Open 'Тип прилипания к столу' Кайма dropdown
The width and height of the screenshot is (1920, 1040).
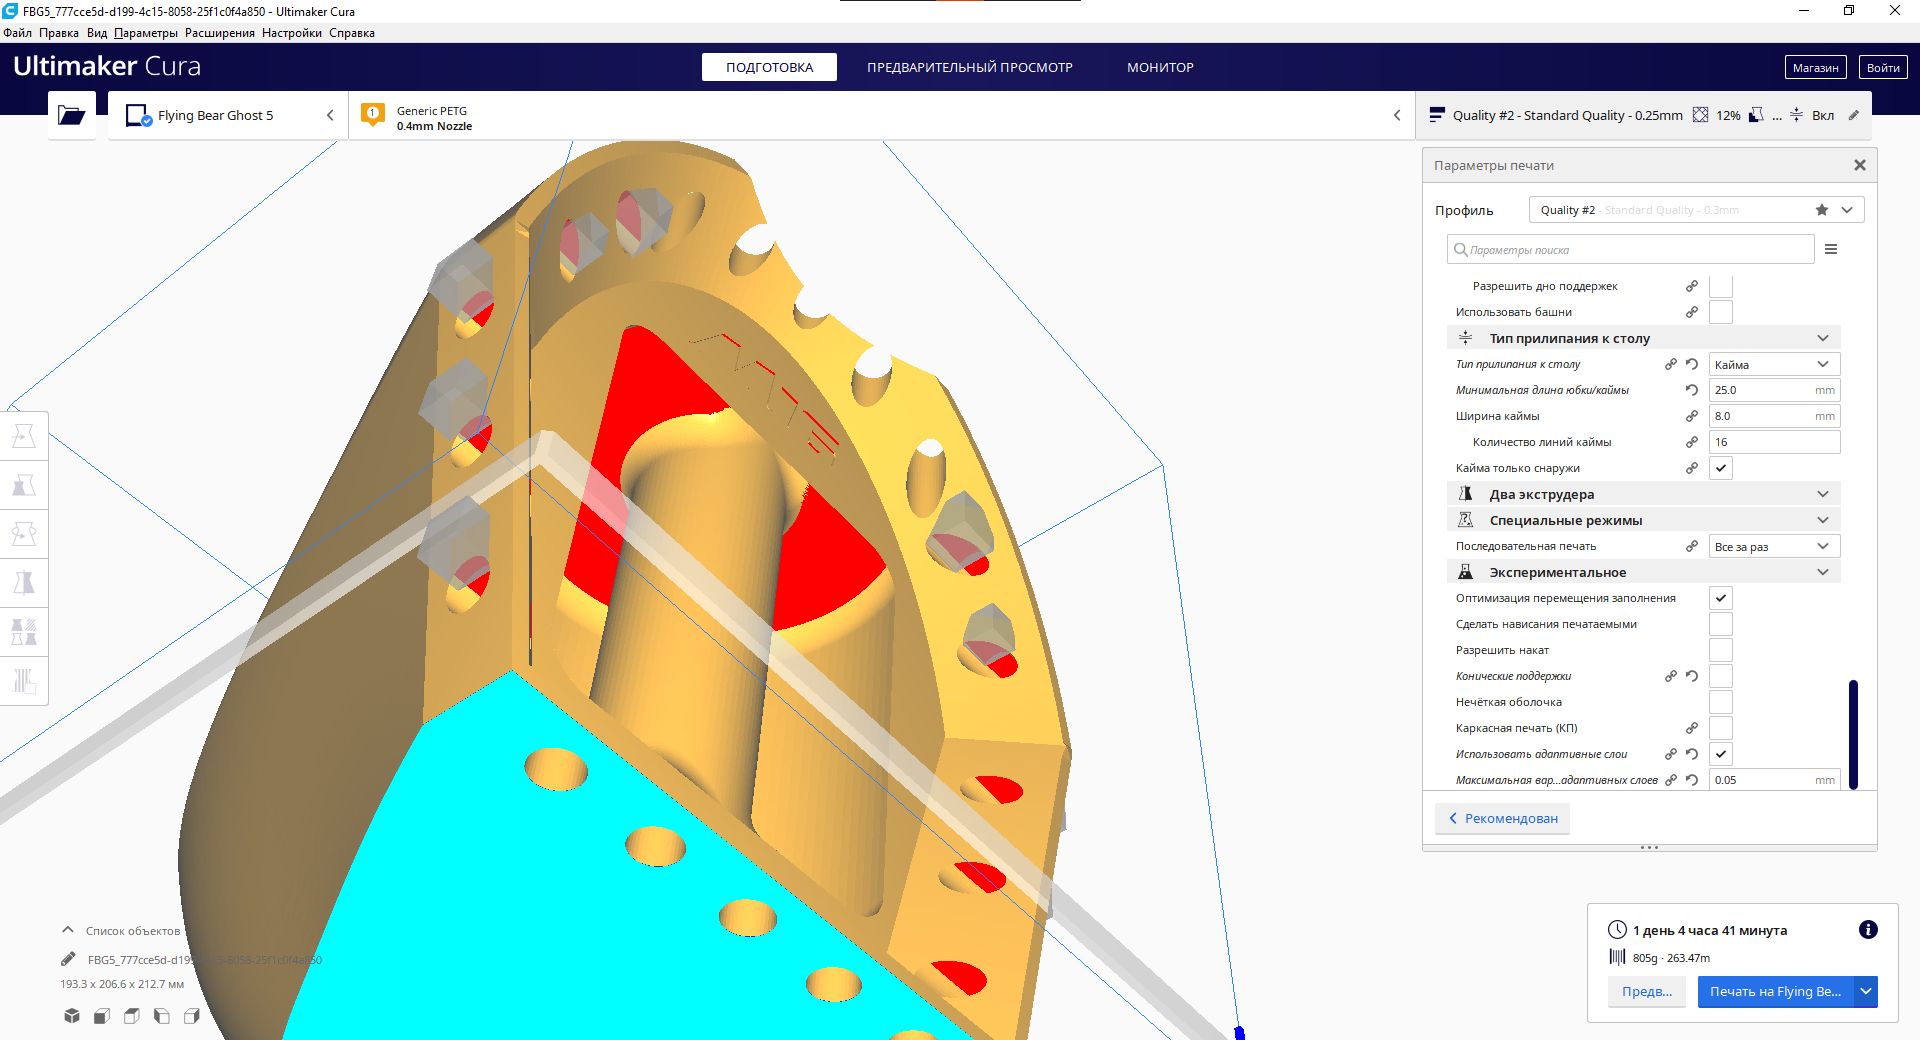click(1774, 364)
